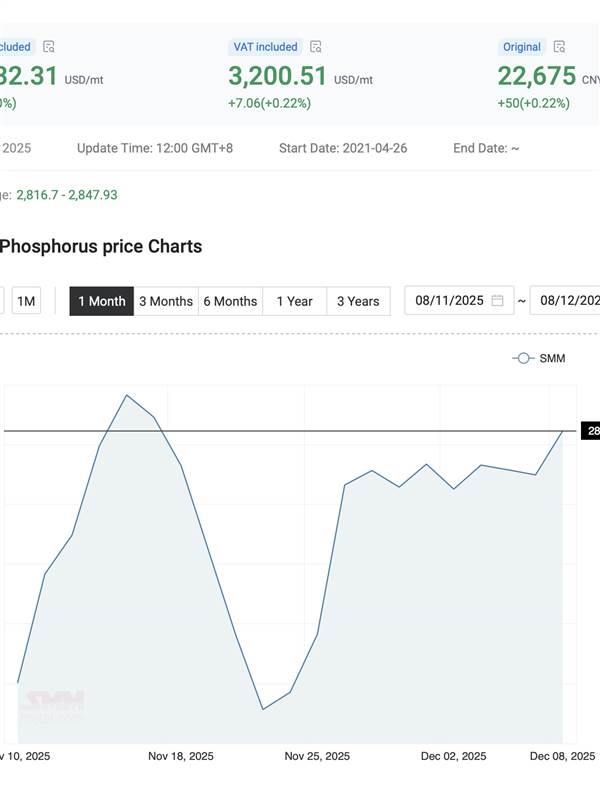Click the 'Original' price tag
Screen dimensions: 600x800
click(x=522, y=47)
